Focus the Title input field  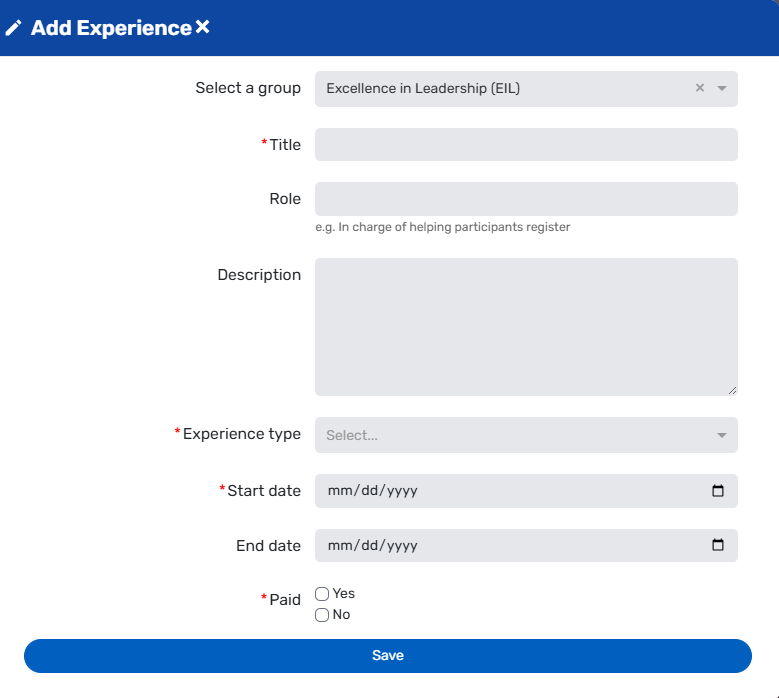(526, 145)
